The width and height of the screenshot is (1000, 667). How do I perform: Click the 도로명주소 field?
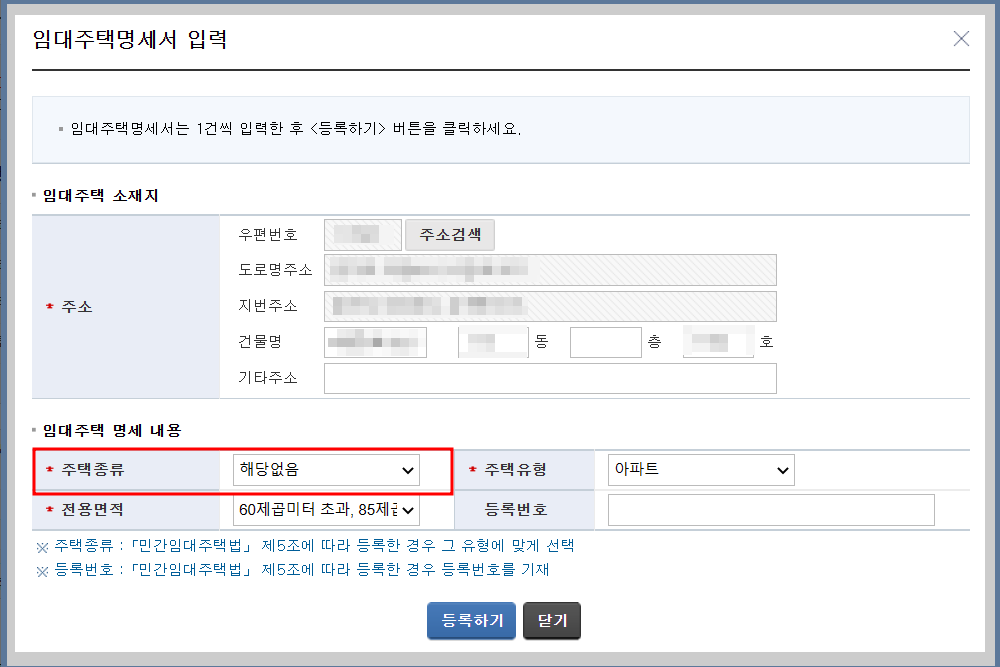[x=550, y=269]
